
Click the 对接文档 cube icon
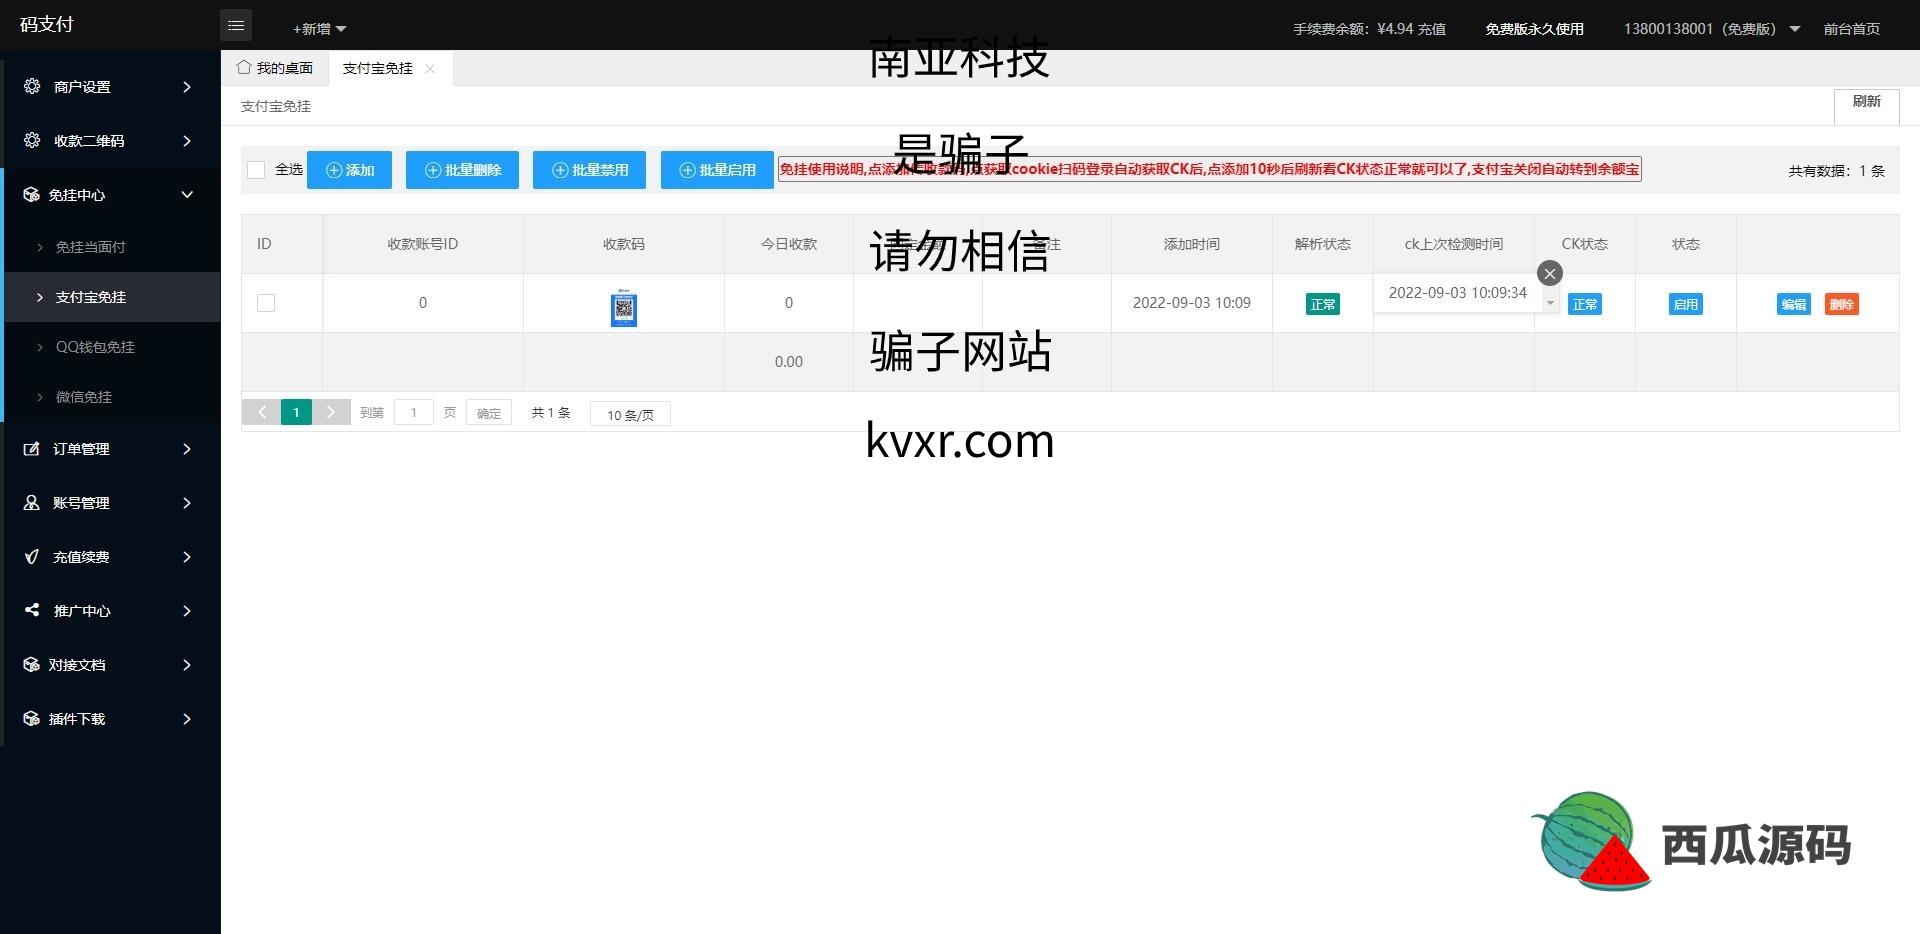32,664
